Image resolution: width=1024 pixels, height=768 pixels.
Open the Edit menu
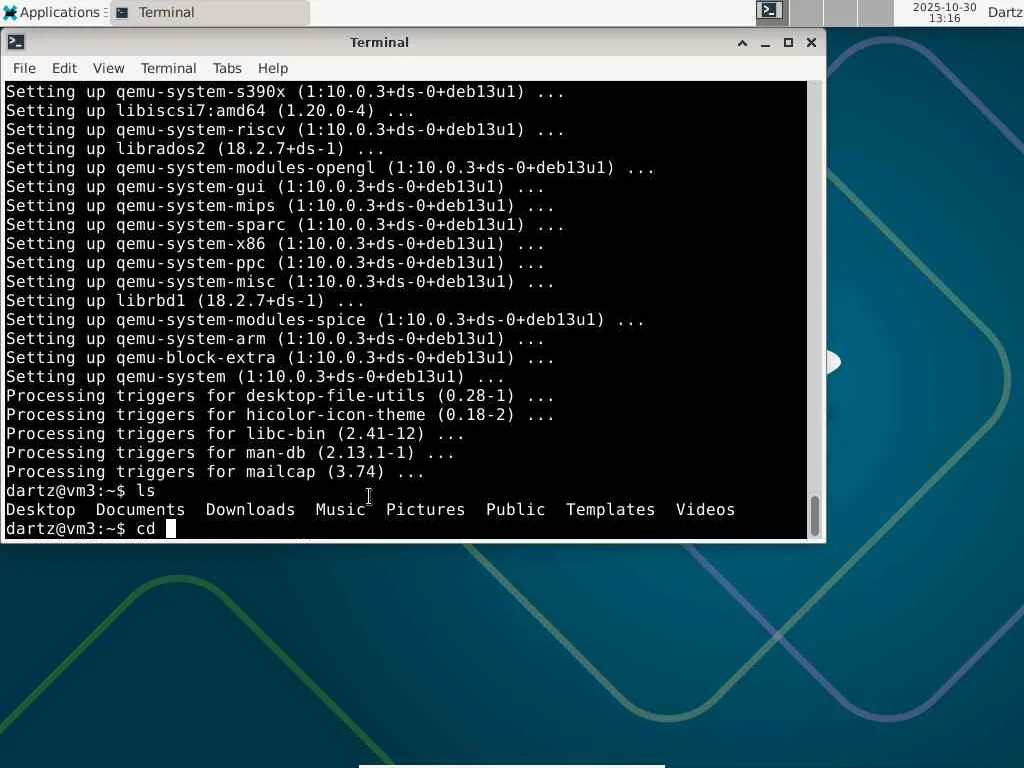(x=64, y=68)
